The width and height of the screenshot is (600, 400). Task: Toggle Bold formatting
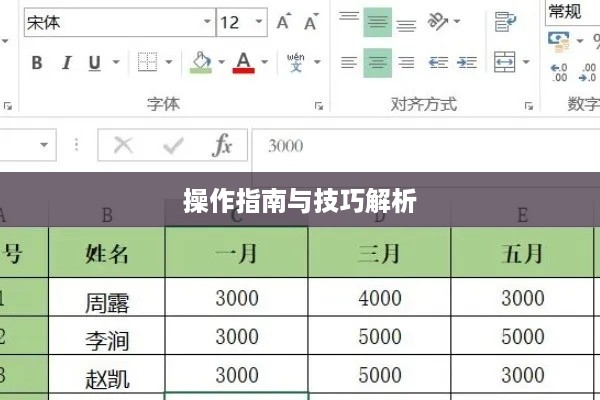[37, 62]
